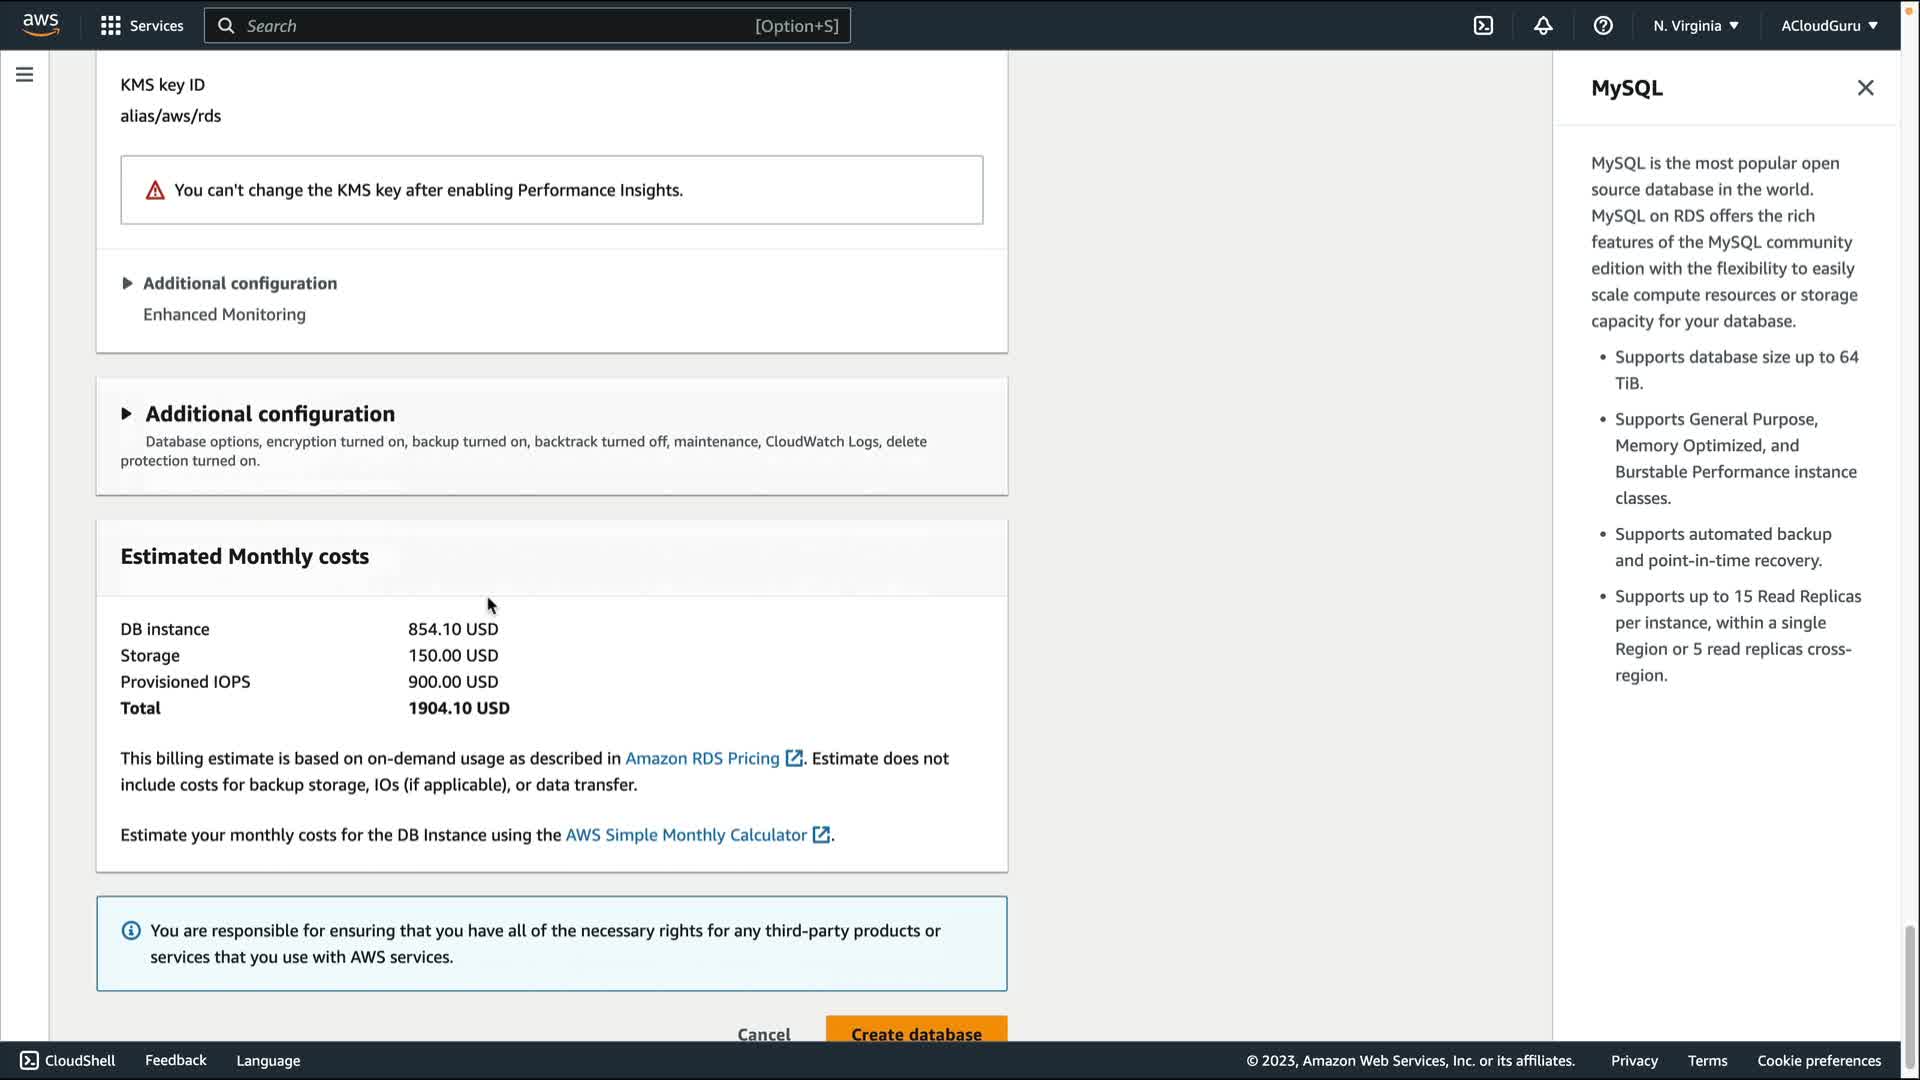Open the CloudShell icon in top bar
1920x1080 pixels.
1483,26
